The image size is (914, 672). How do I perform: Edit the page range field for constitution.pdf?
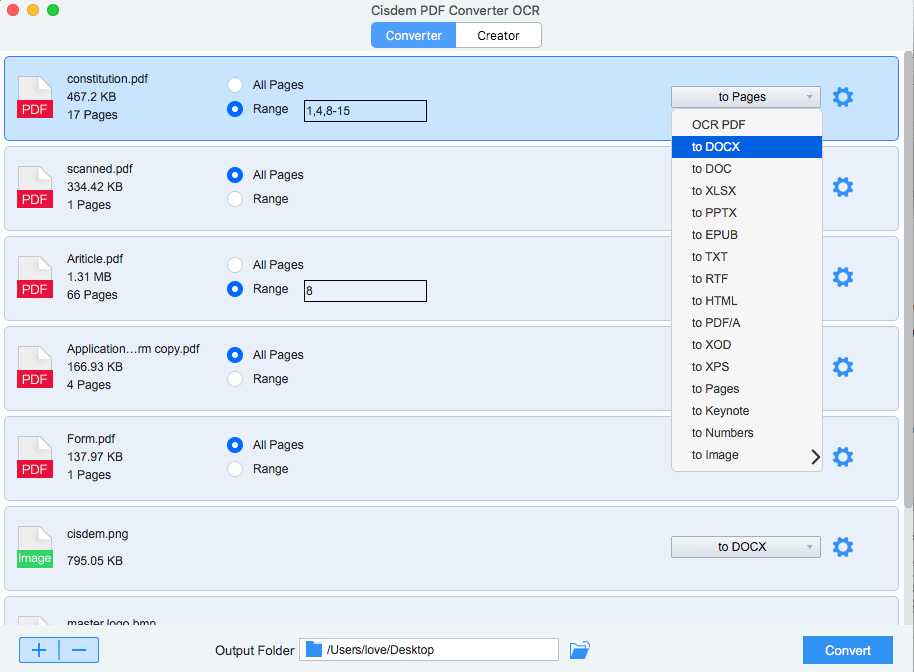365,111
